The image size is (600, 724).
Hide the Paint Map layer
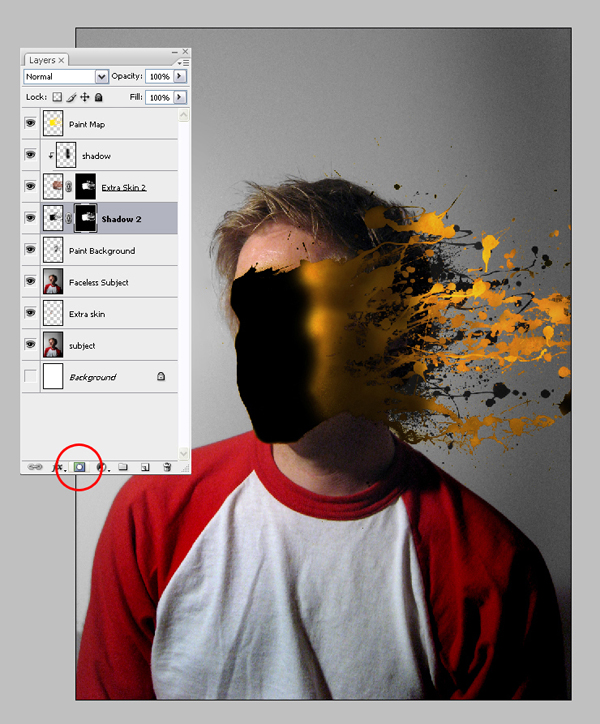pos(30,123)
